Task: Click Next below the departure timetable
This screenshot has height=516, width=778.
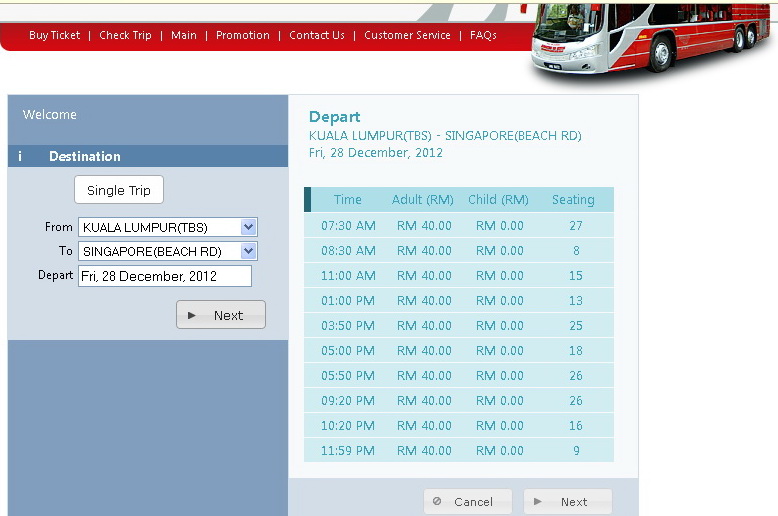Action: tap(568, 502)
